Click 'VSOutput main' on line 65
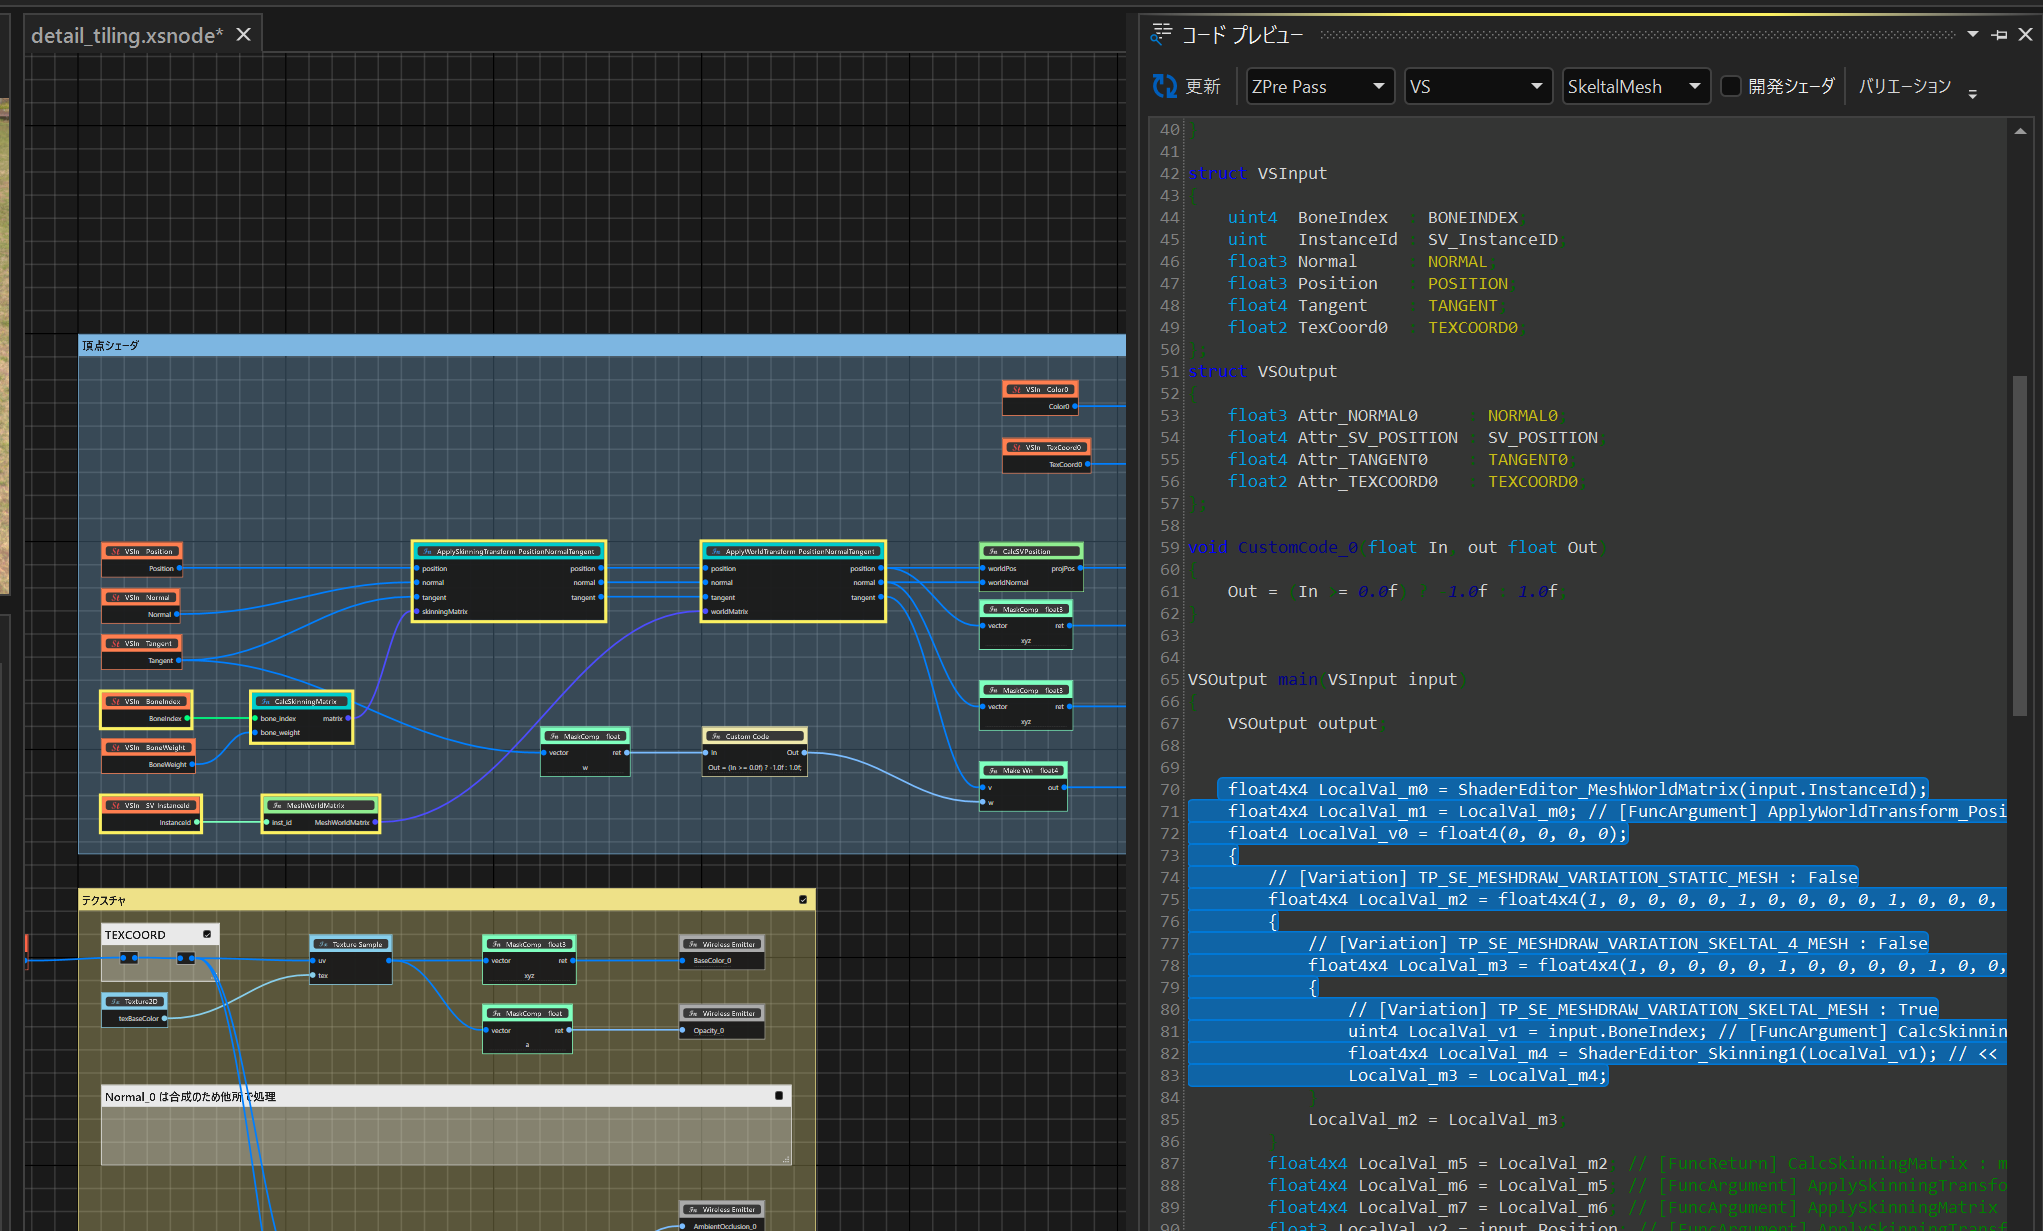 pos(1253,679)
